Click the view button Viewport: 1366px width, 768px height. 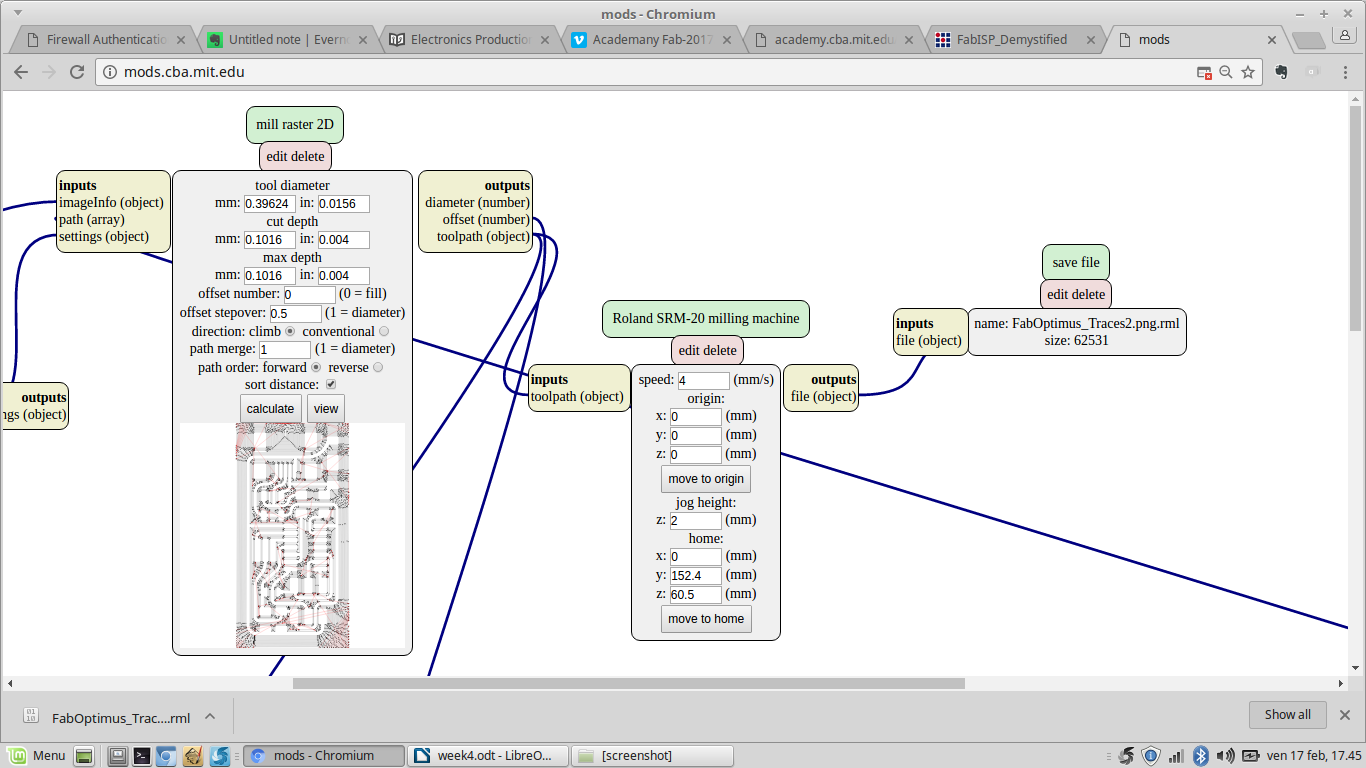pos(326,408)
